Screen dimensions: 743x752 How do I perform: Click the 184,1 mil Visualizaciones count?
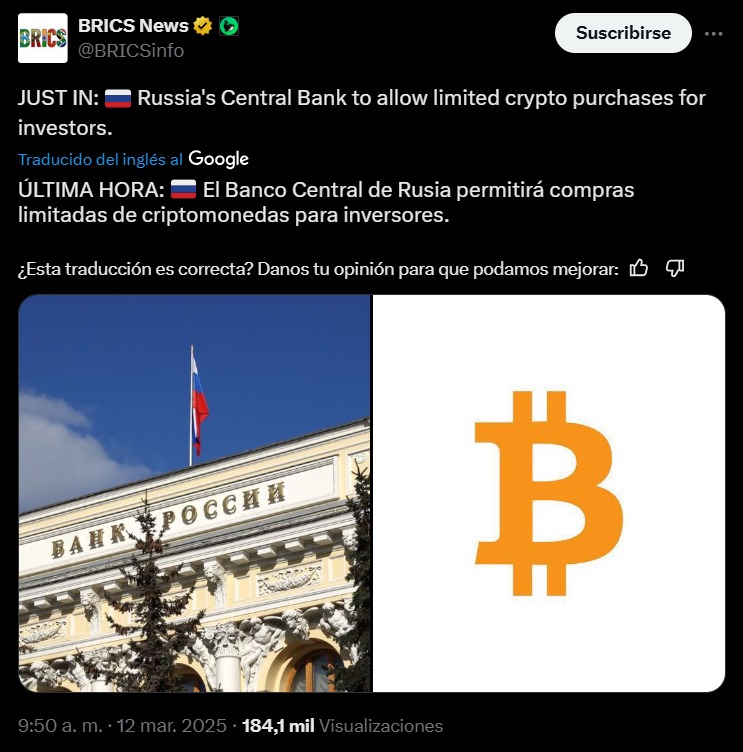(x=342, y=726)
